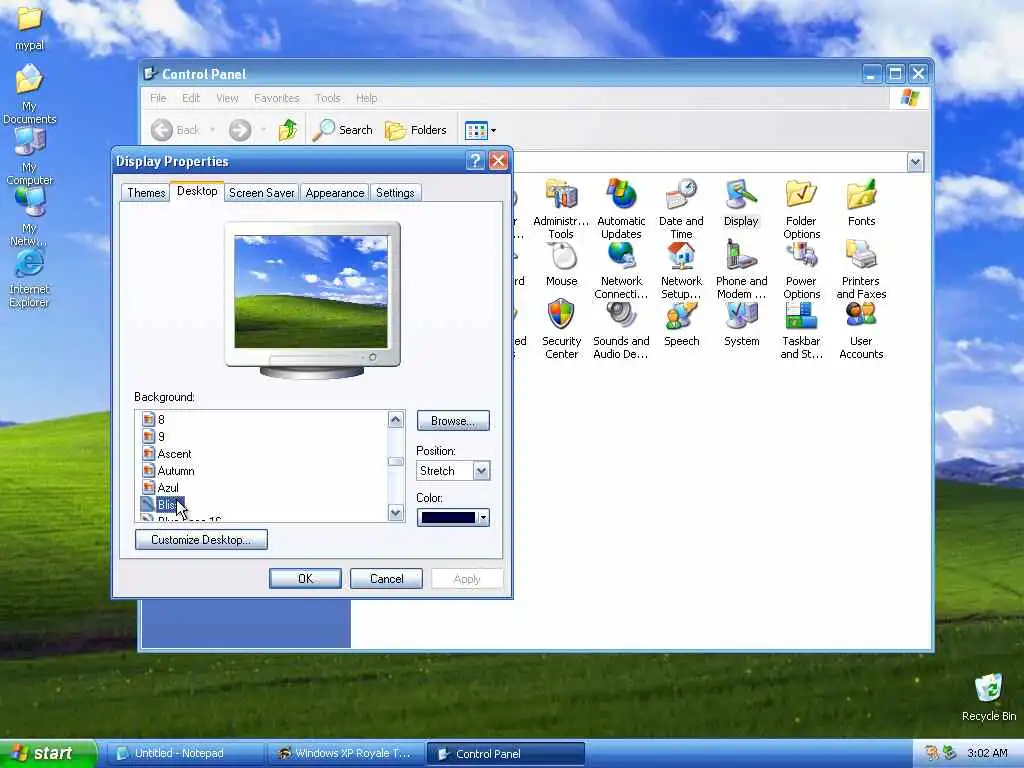Viewport: 1024px width, 768px height.
Task: Select background '8' in list
Action: tap(153, 419)
